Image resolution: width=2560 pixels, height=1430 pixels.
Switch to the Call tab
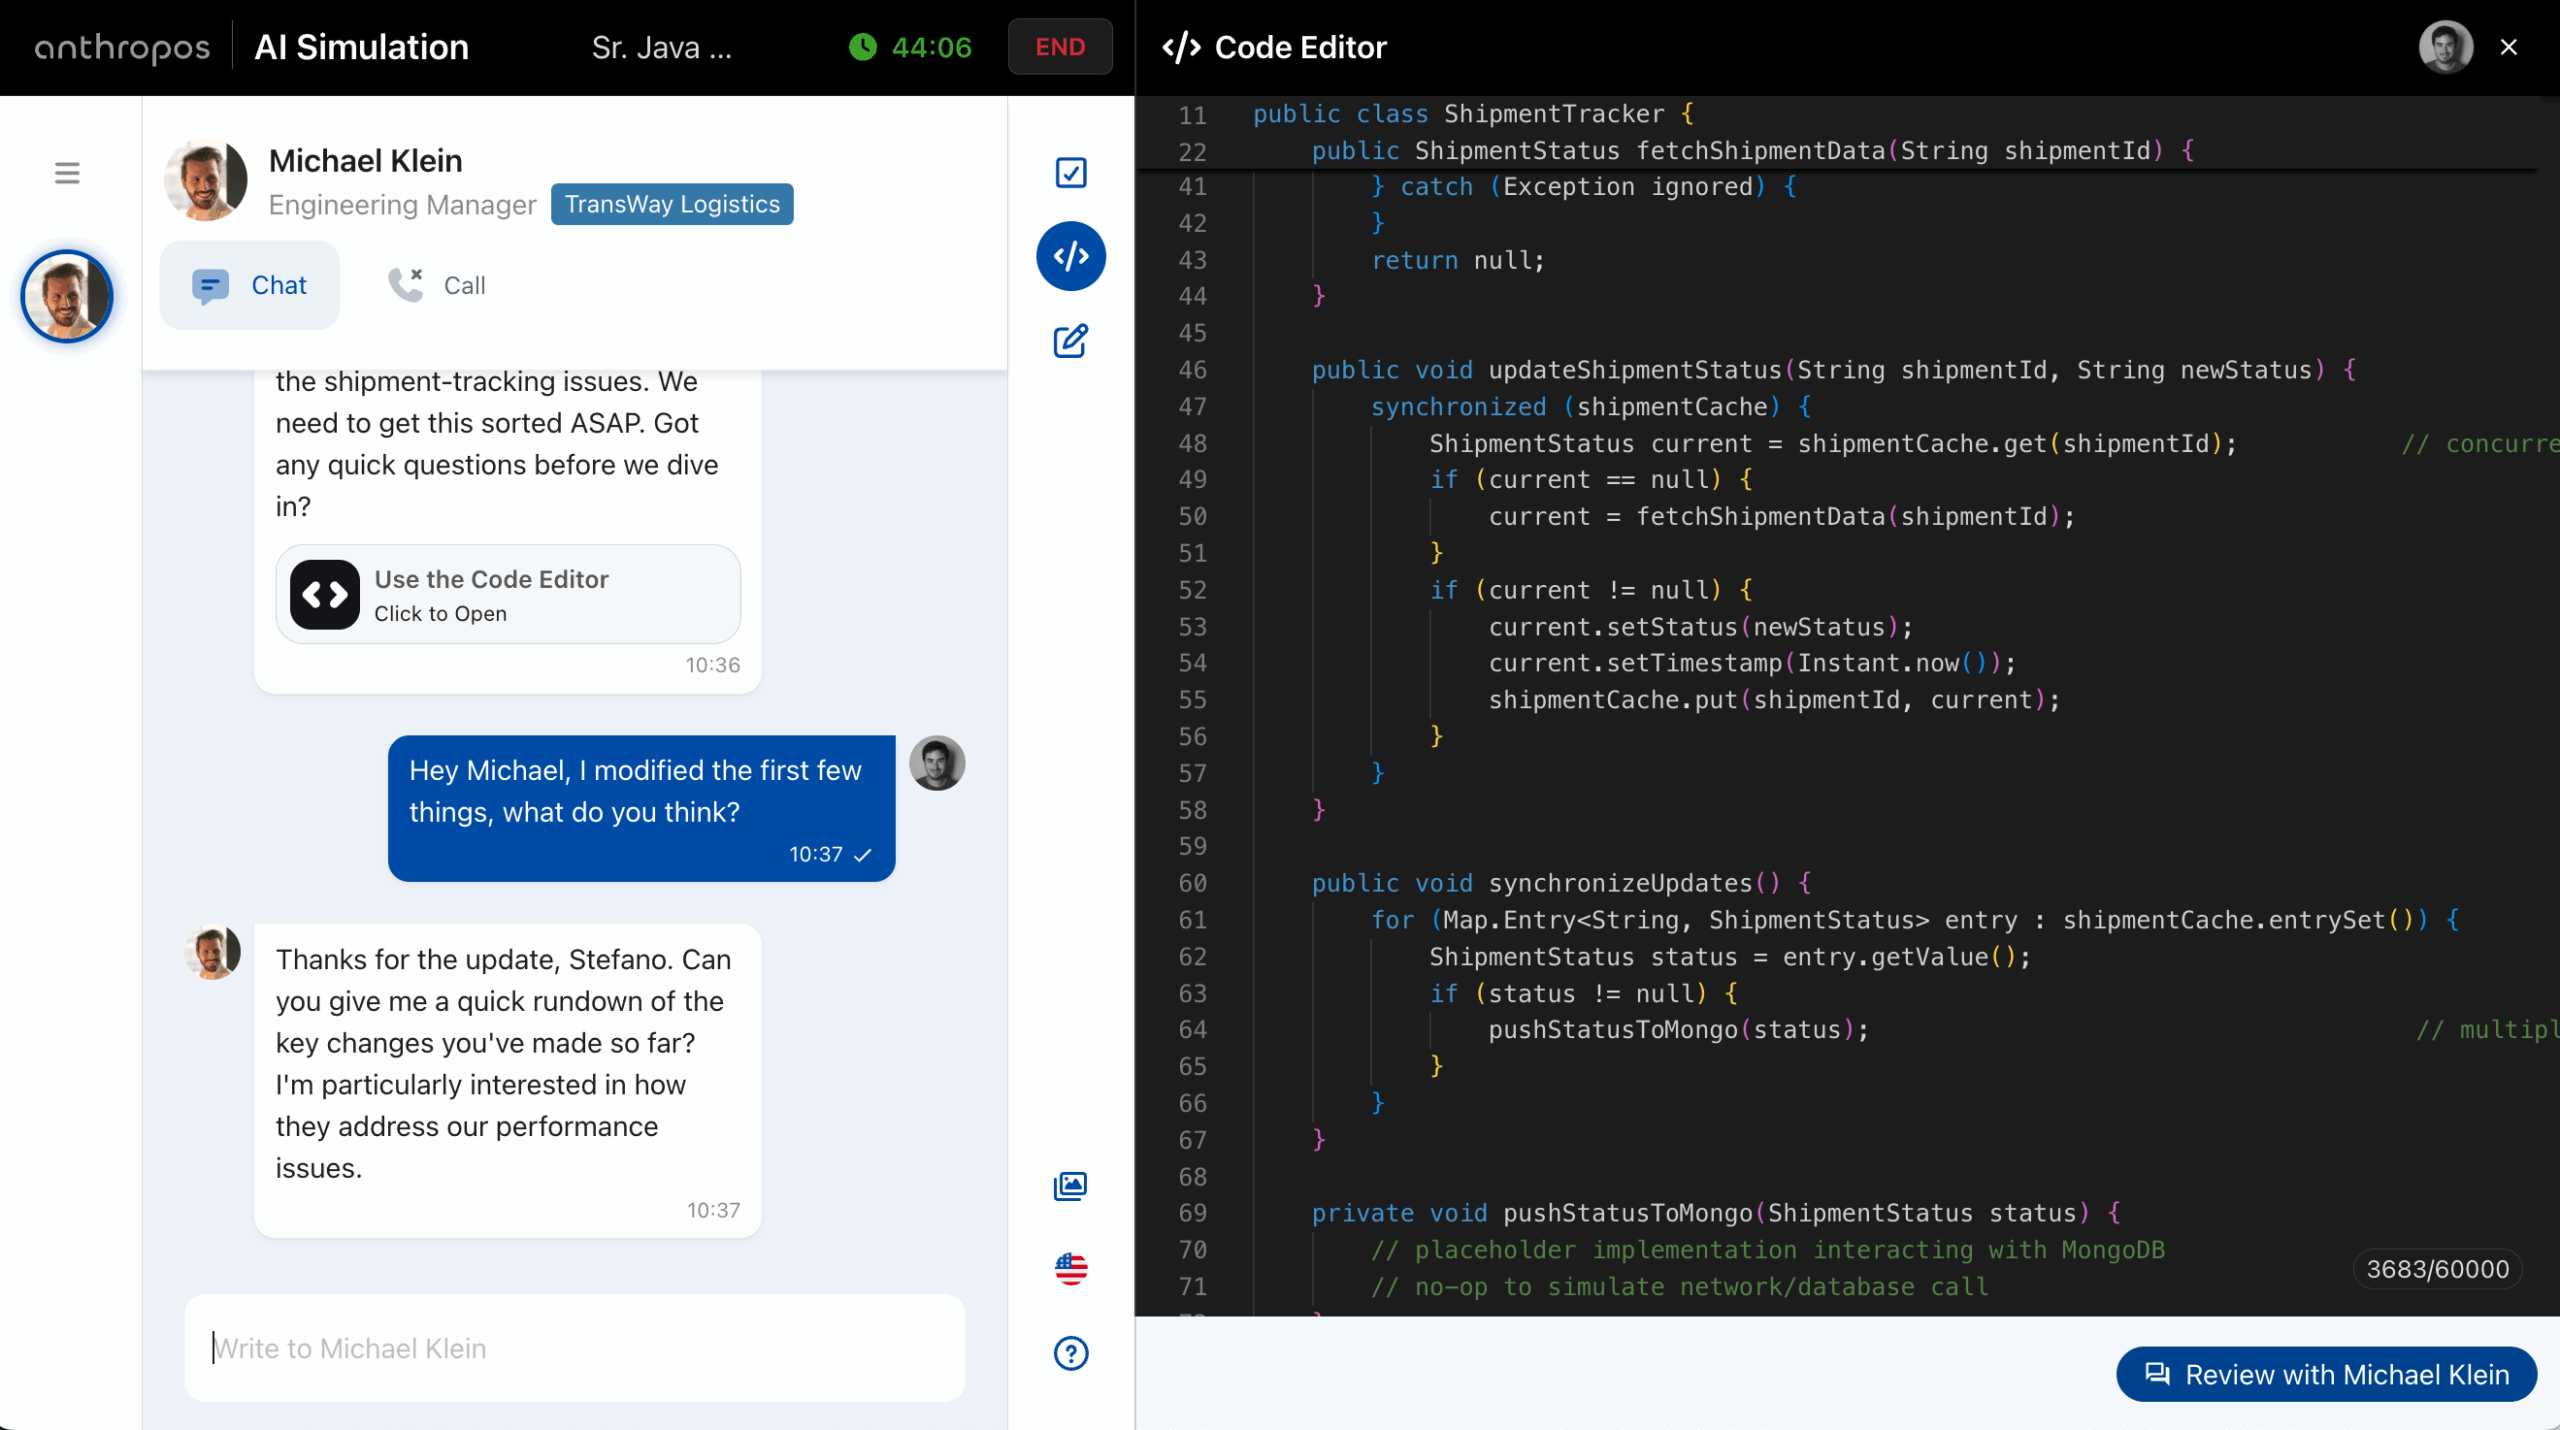click(x=437, y=285)
